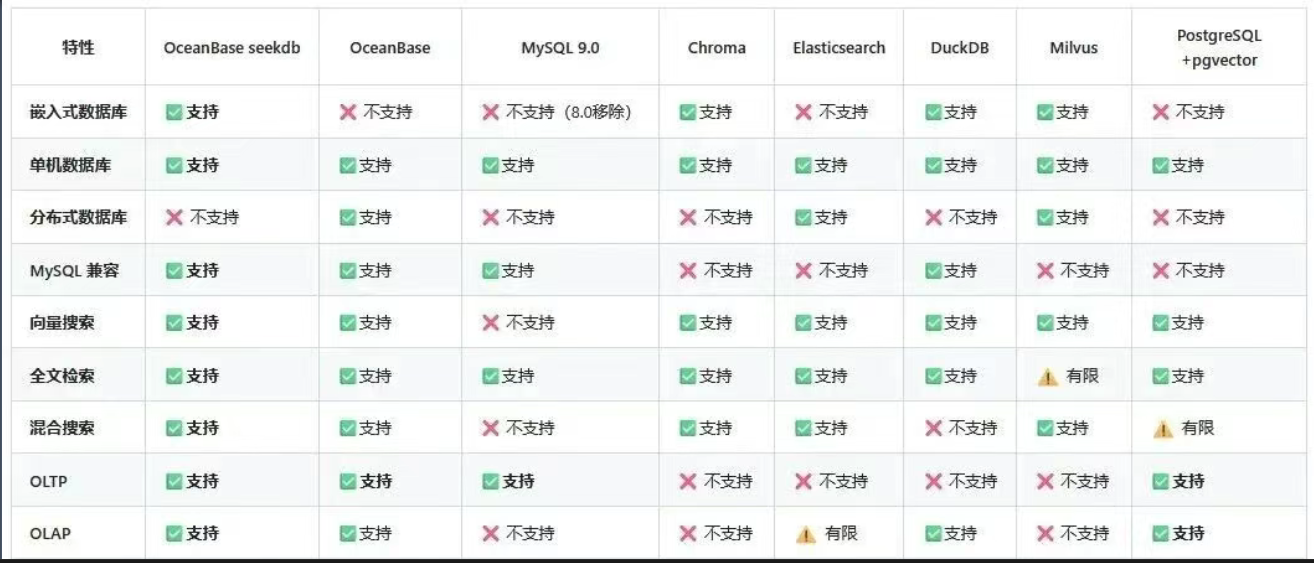Select the MySQL 9.0 column header
The width and height of the screenshot is (1314, 563).
pos(560,47)
